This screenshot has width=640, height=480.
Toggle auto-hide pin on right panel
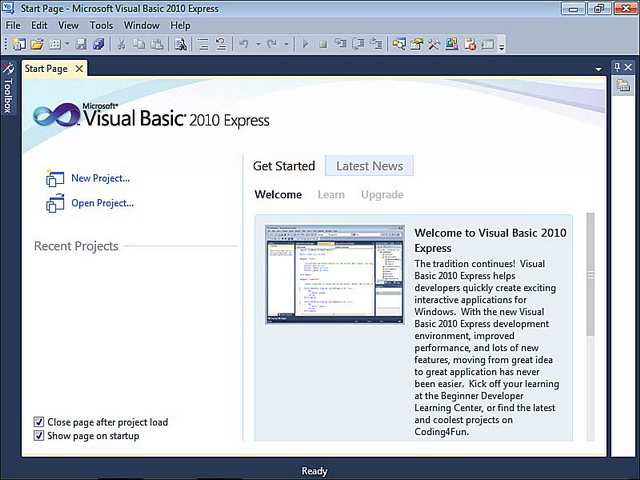[618, 67]
